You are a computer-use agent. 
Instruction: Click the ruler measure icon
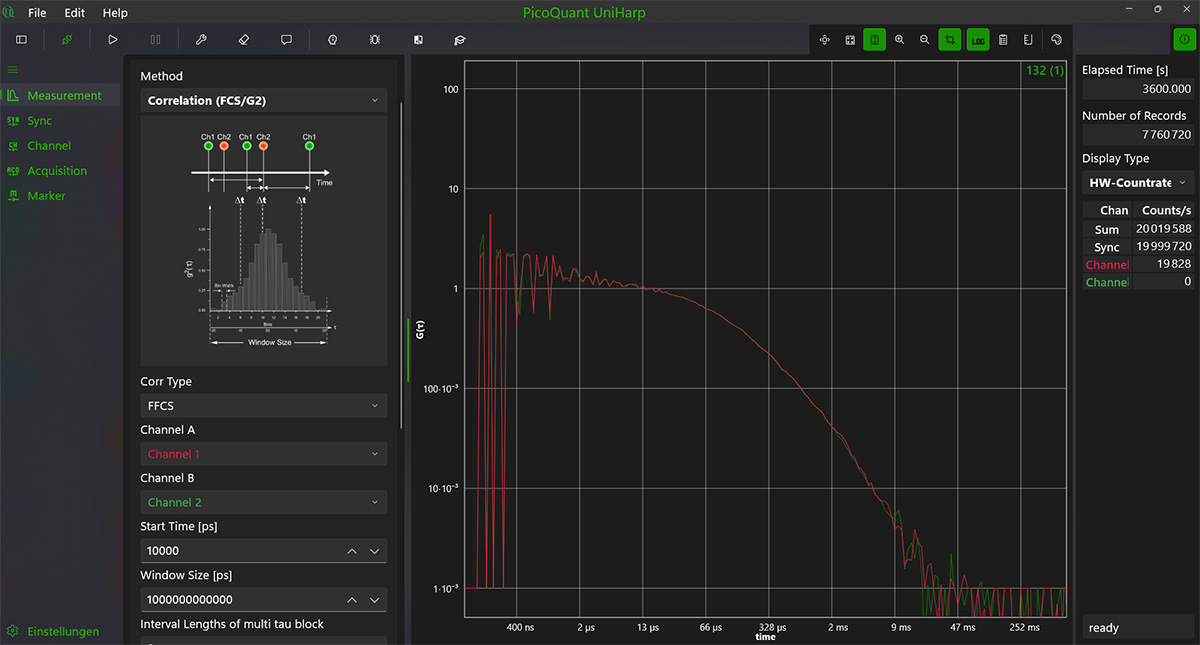[1028, 40]
